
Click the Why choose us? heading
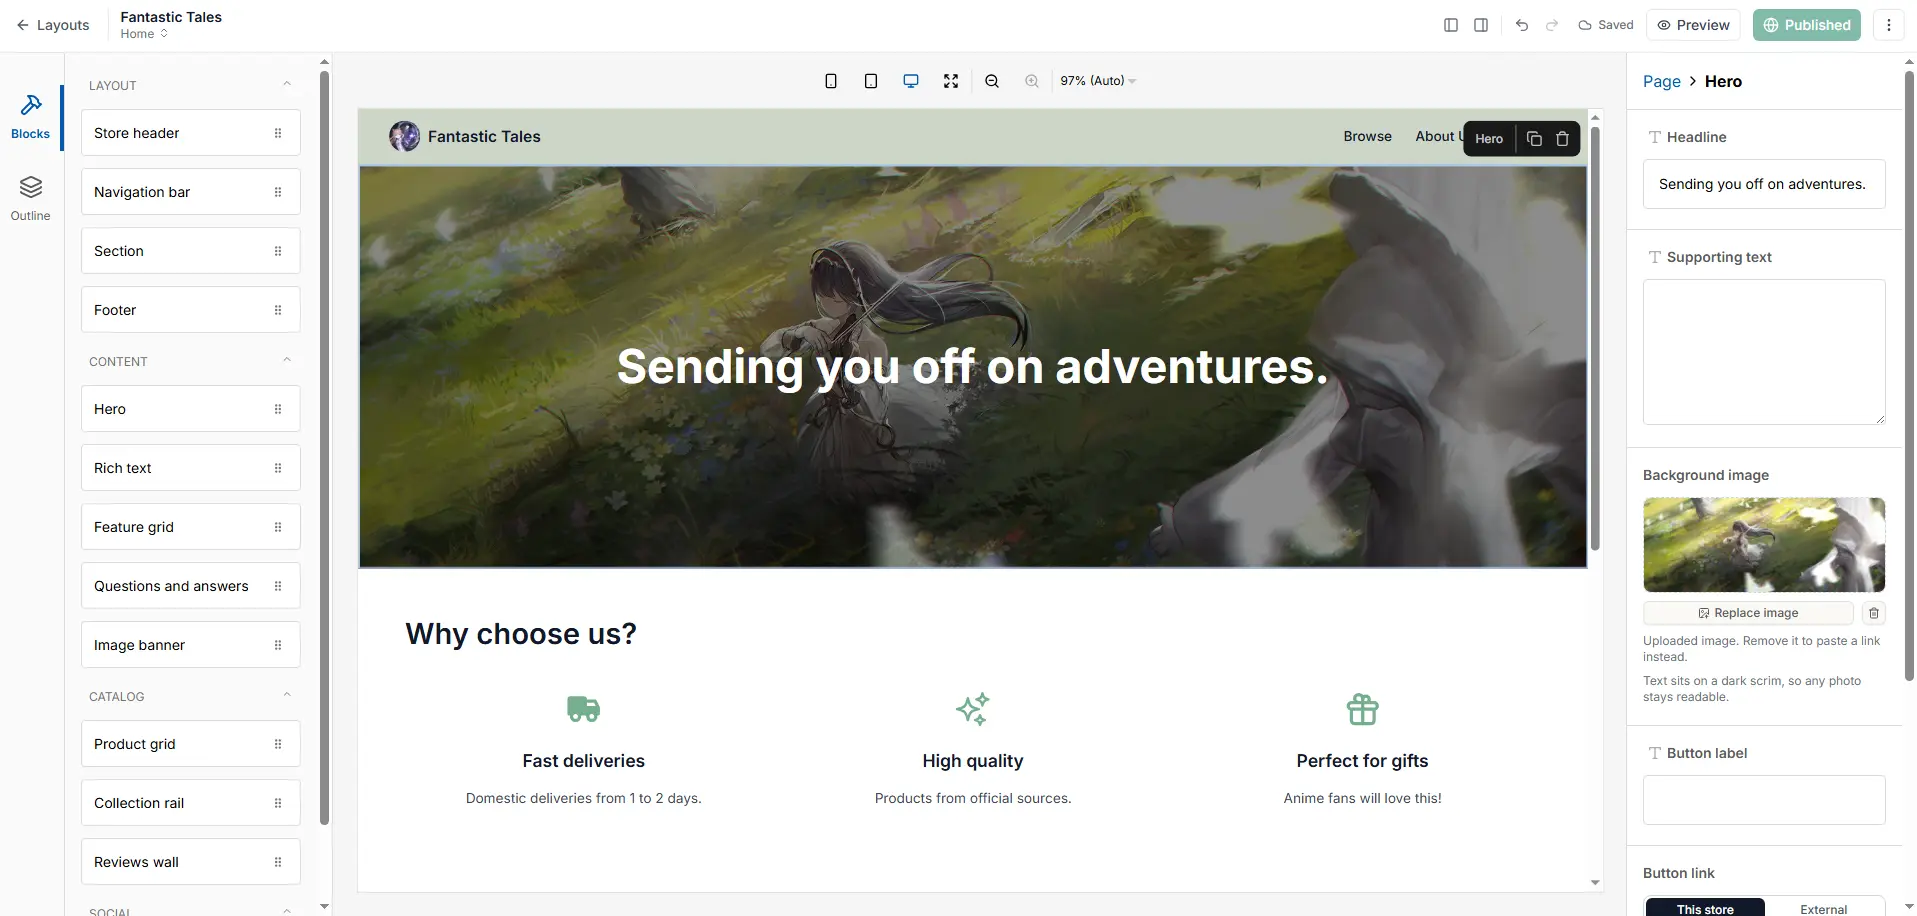click(x=521, y=634)
